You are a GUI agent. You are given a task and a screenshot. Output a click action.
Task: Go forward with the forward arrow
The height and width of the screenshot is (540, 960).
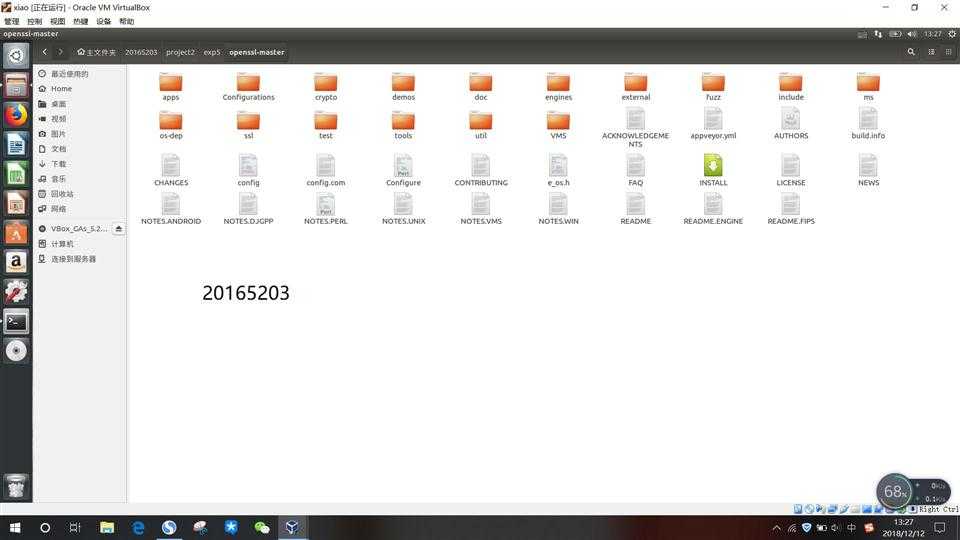pos(61,52)
